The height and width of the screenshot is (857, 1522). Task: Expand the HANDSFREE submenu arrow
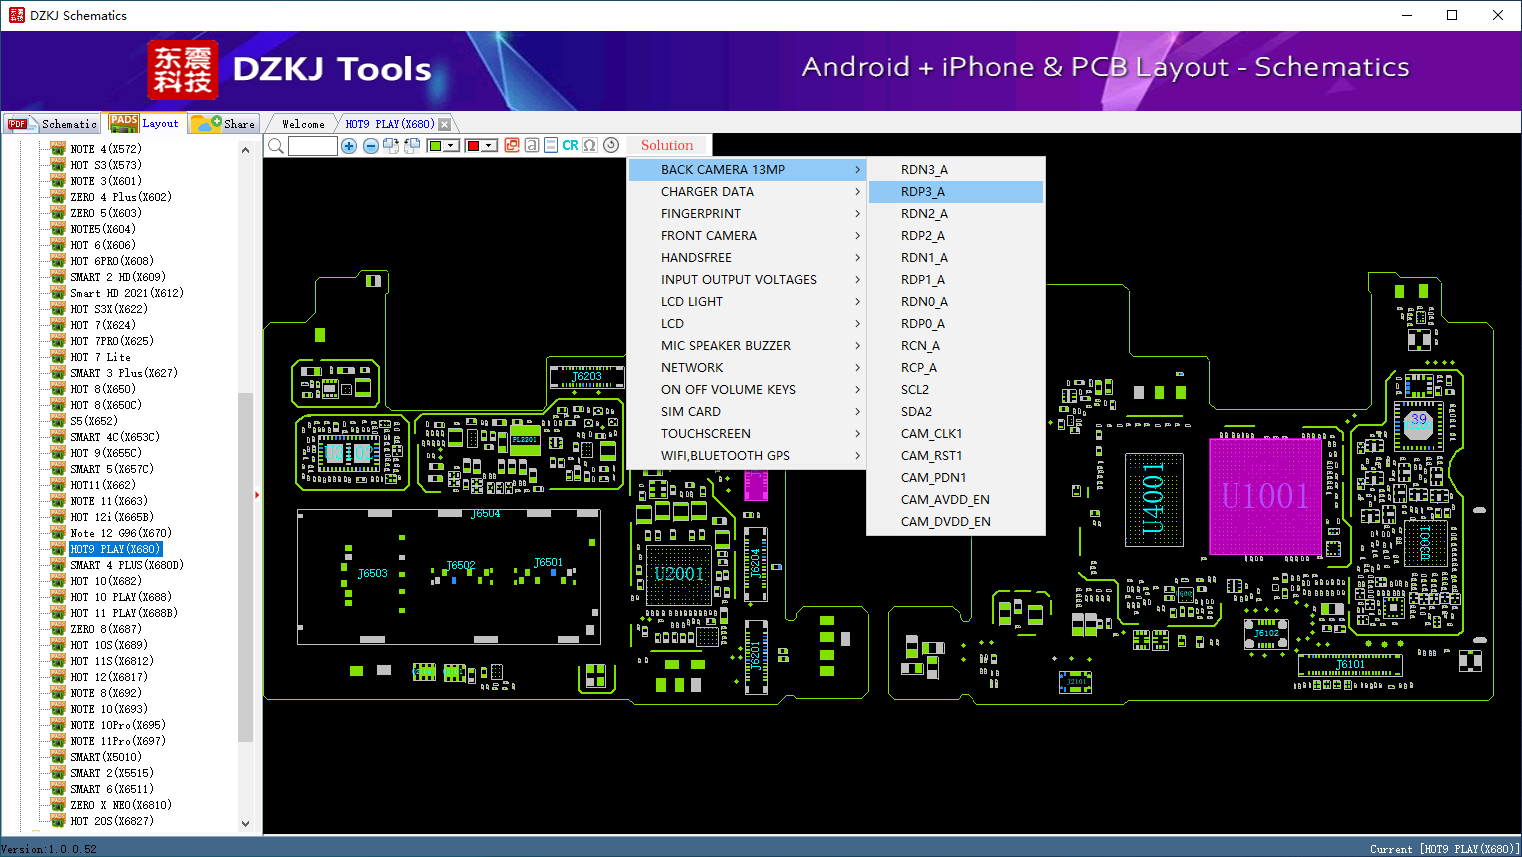857,258
